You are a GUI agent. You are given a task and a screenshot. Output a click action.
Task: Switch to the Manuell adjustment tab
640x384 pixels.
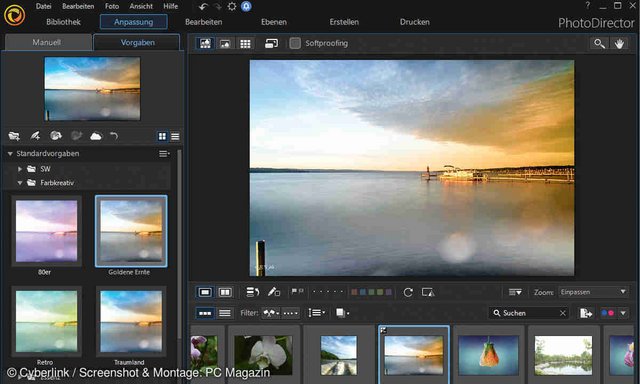click(x=47, y=42)
